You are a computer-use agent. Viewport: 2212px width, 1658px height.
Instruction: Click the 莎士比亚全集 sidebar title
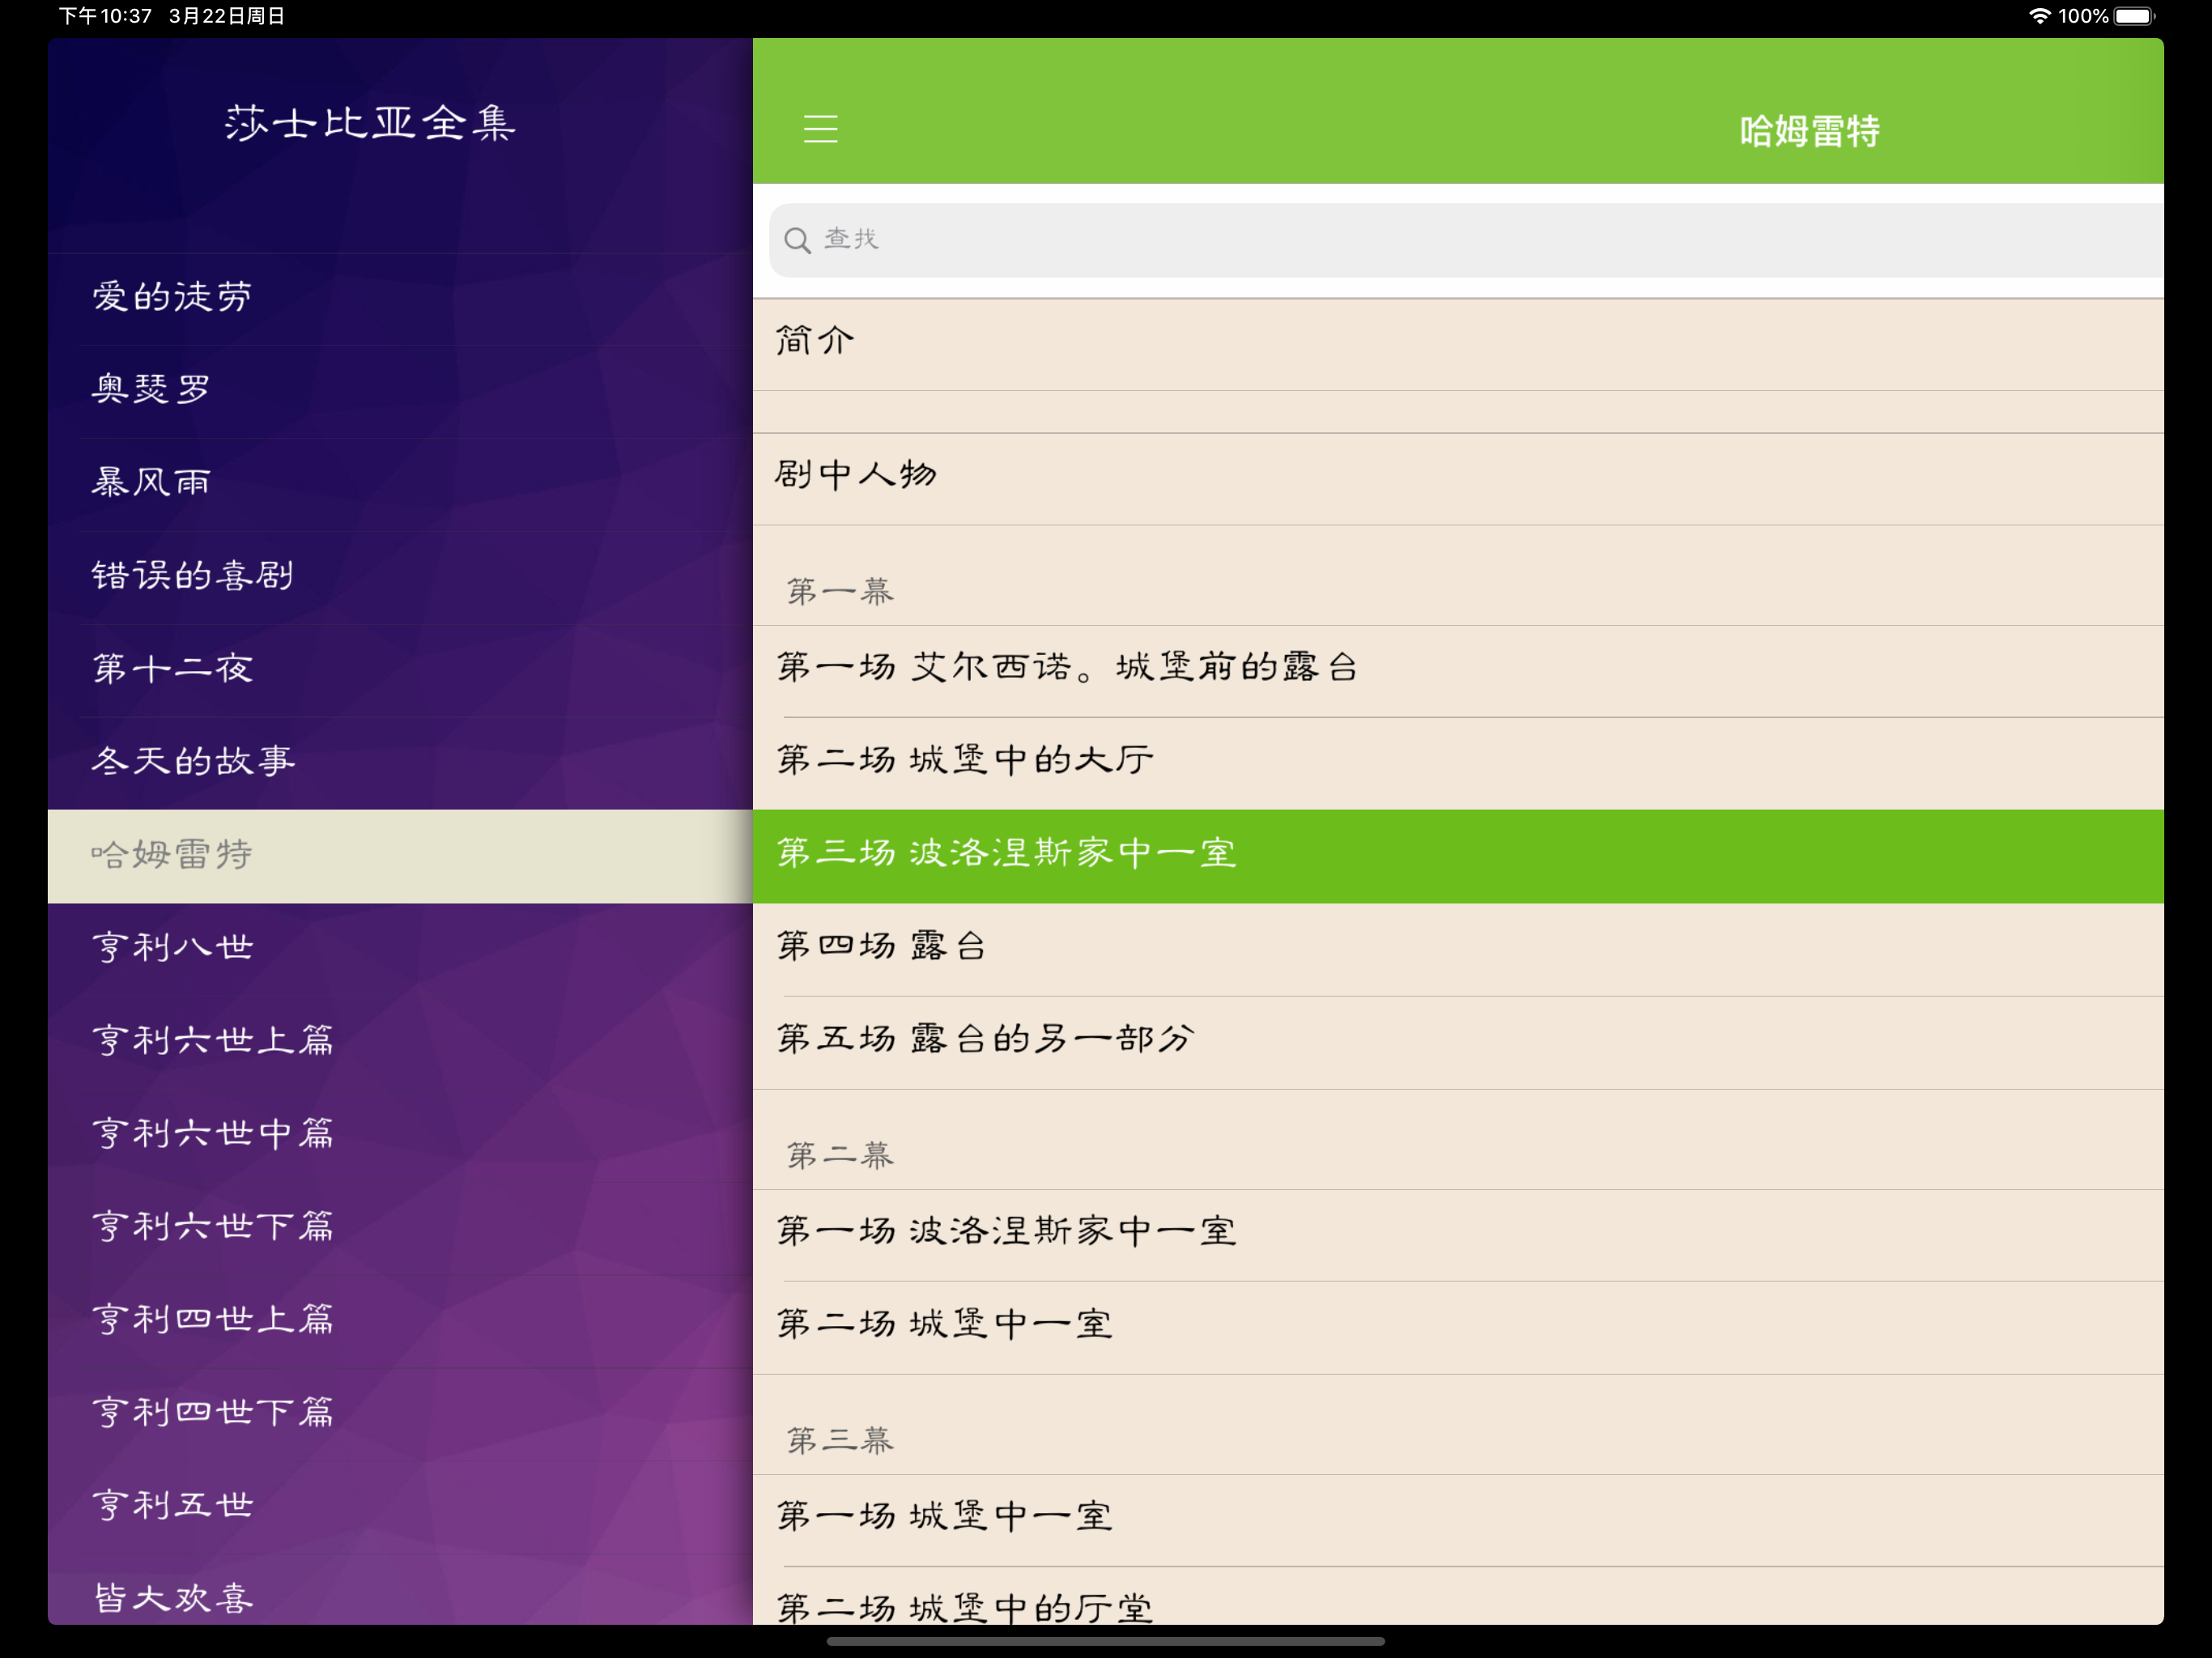[370, 123]
